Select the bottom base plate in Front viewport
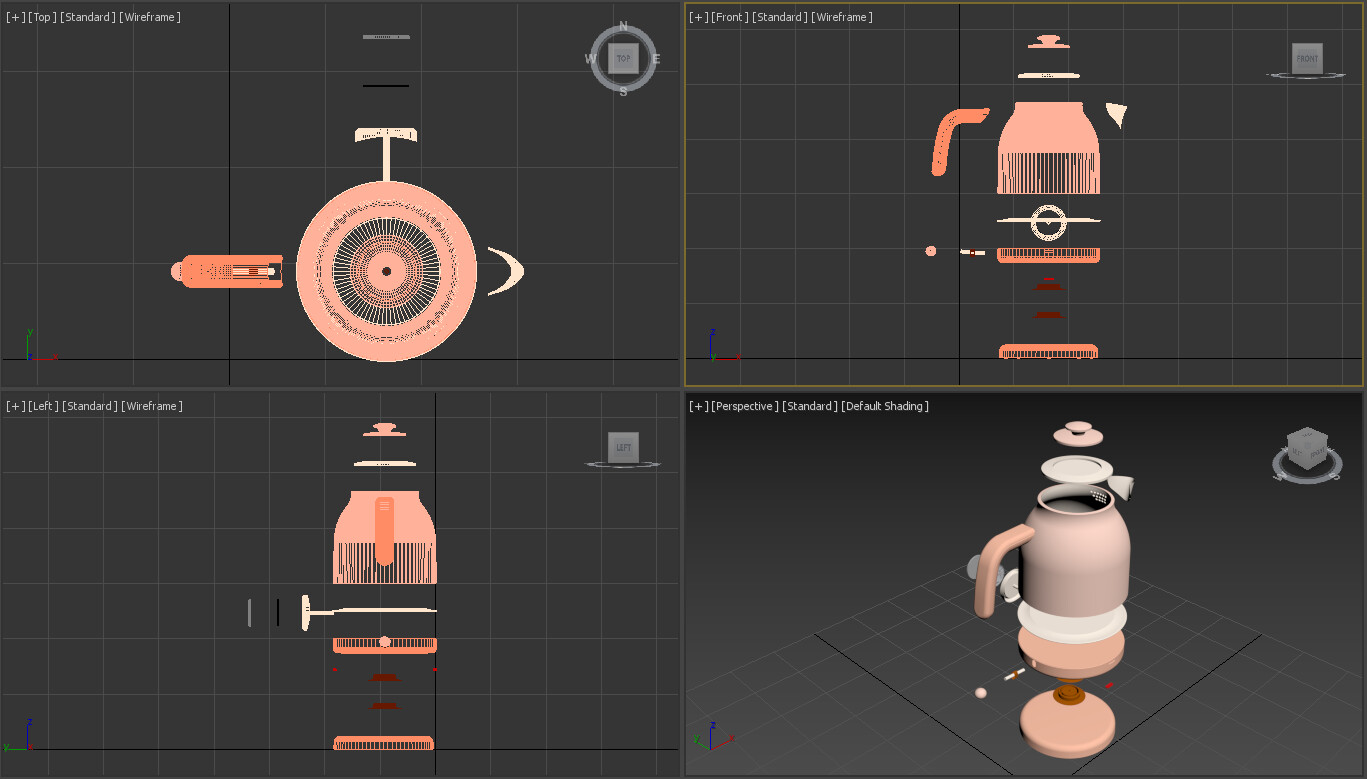 [x=1048, y=351]
